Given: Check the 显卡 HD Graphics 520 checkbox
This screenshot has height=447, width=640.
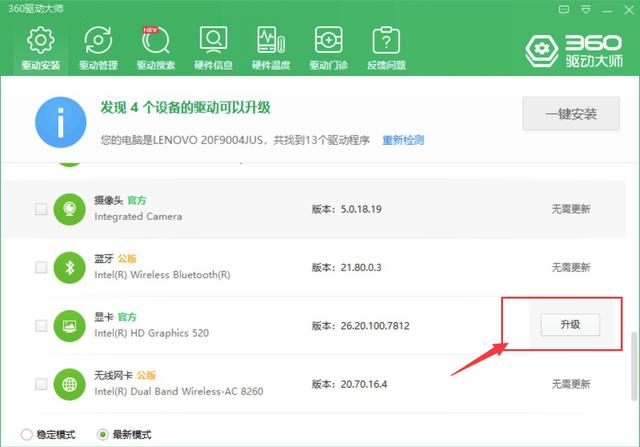Looking at the screenshot, I should tap(41, 326).
